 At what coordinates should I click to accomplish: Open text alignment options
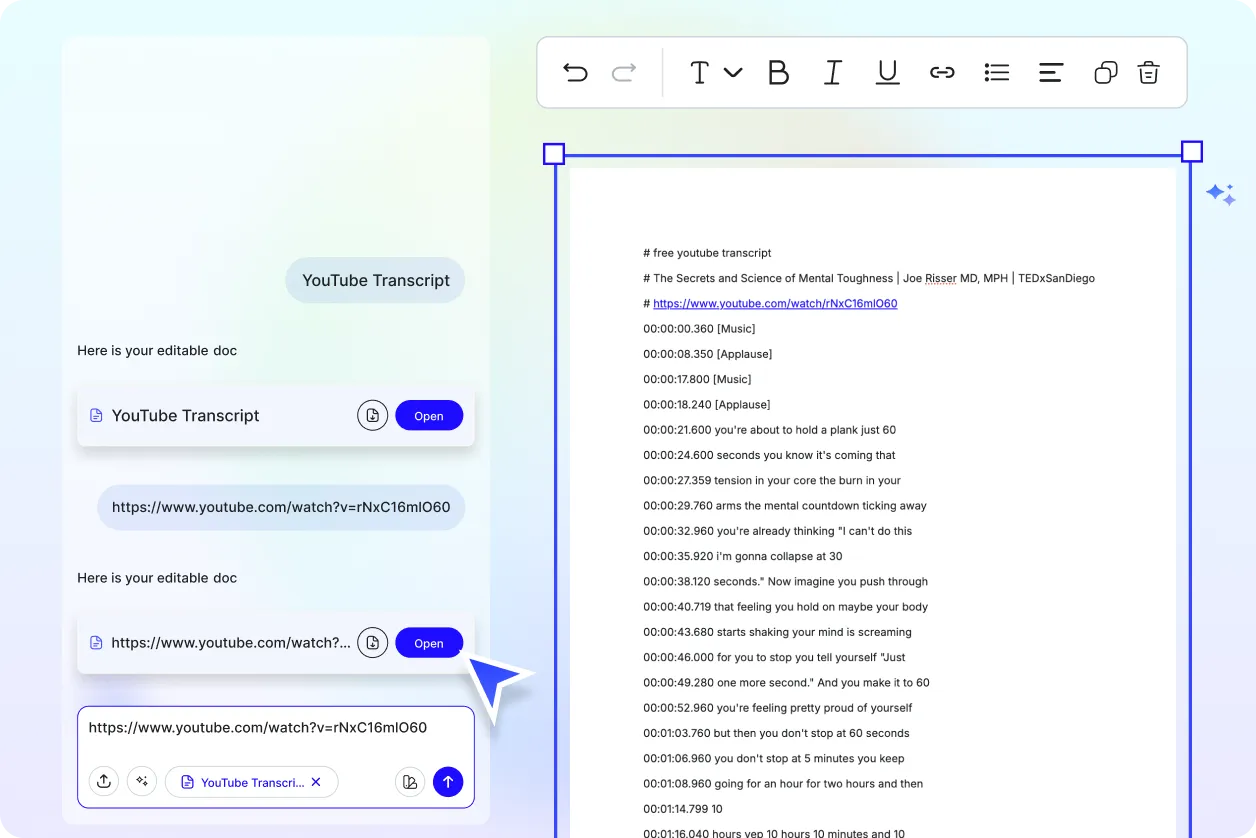pyautogui.click(x=1050, y=72)
